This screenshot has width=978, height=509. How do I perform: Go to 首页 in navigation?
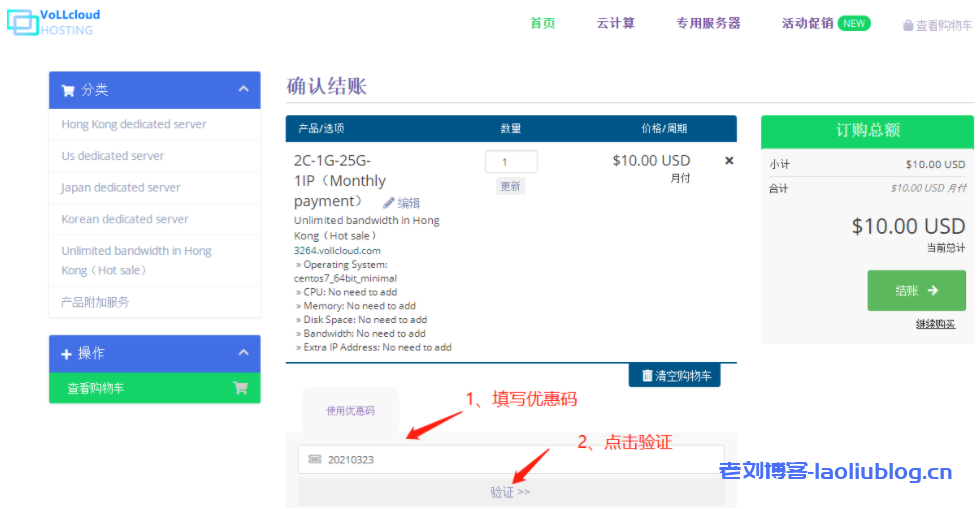(x=543, y=23)
